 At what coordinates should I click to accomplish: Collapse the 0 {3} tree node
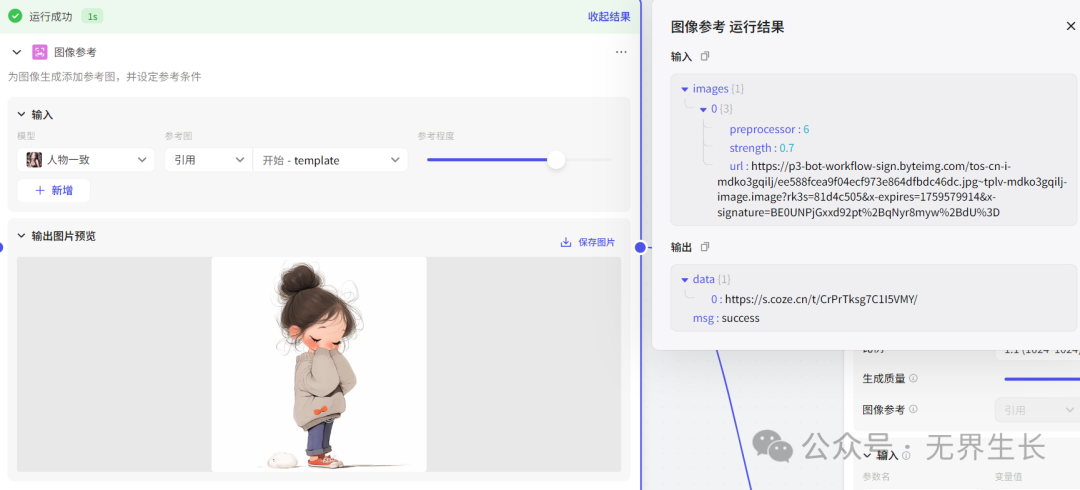(703, 109)
